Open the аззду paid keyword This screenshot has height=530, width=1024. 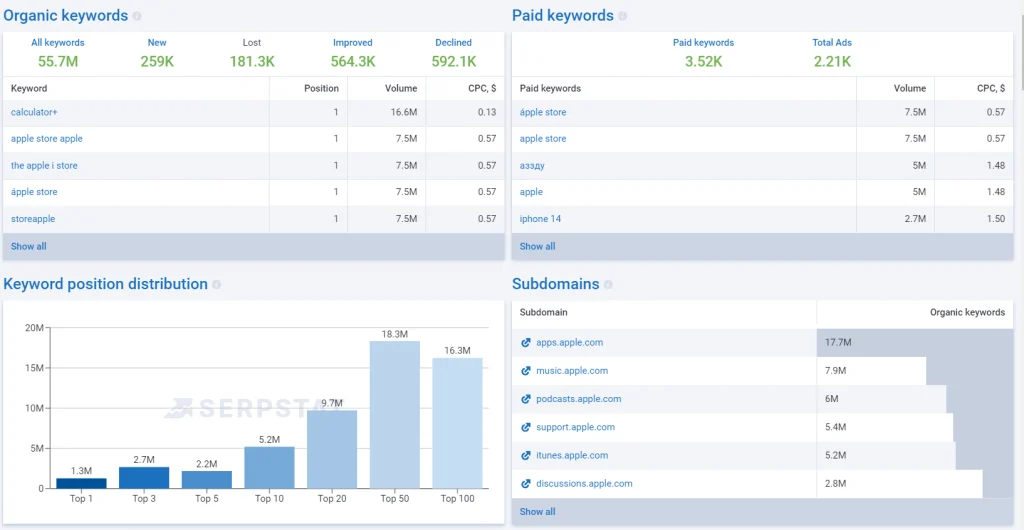click(532, 166)
